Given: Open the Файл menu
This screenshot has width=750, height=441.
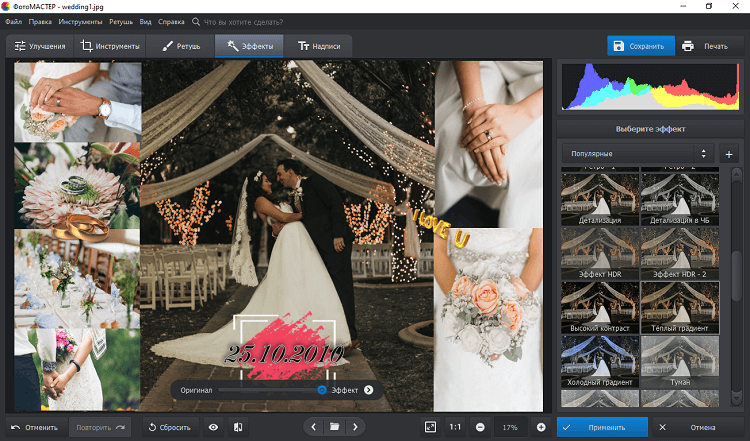Looking at the screenshot, I should 13,22.
